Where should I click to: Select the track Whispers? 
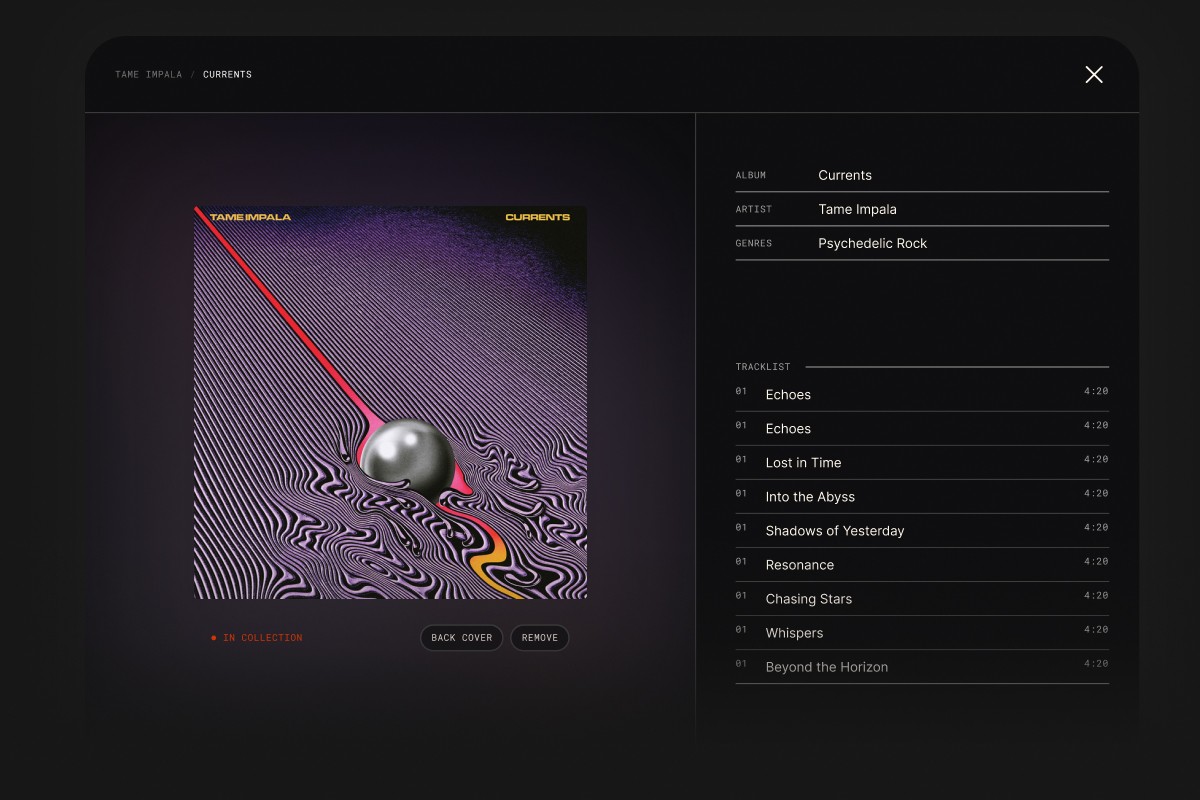point(794,632)
